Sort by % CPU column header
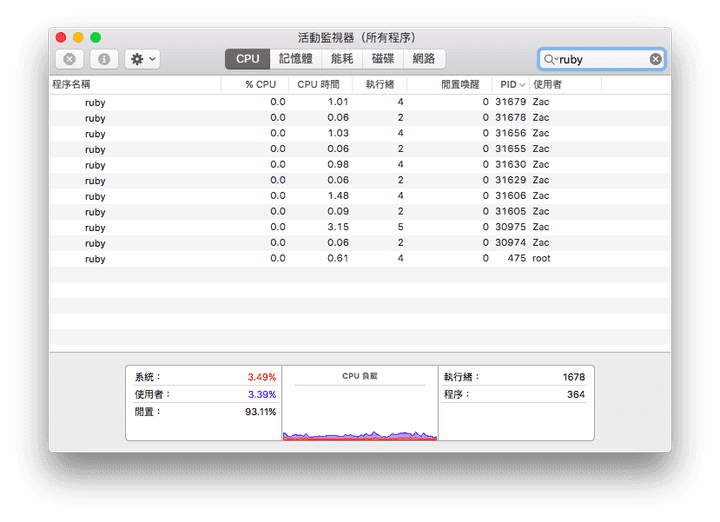 click(260, 85)
